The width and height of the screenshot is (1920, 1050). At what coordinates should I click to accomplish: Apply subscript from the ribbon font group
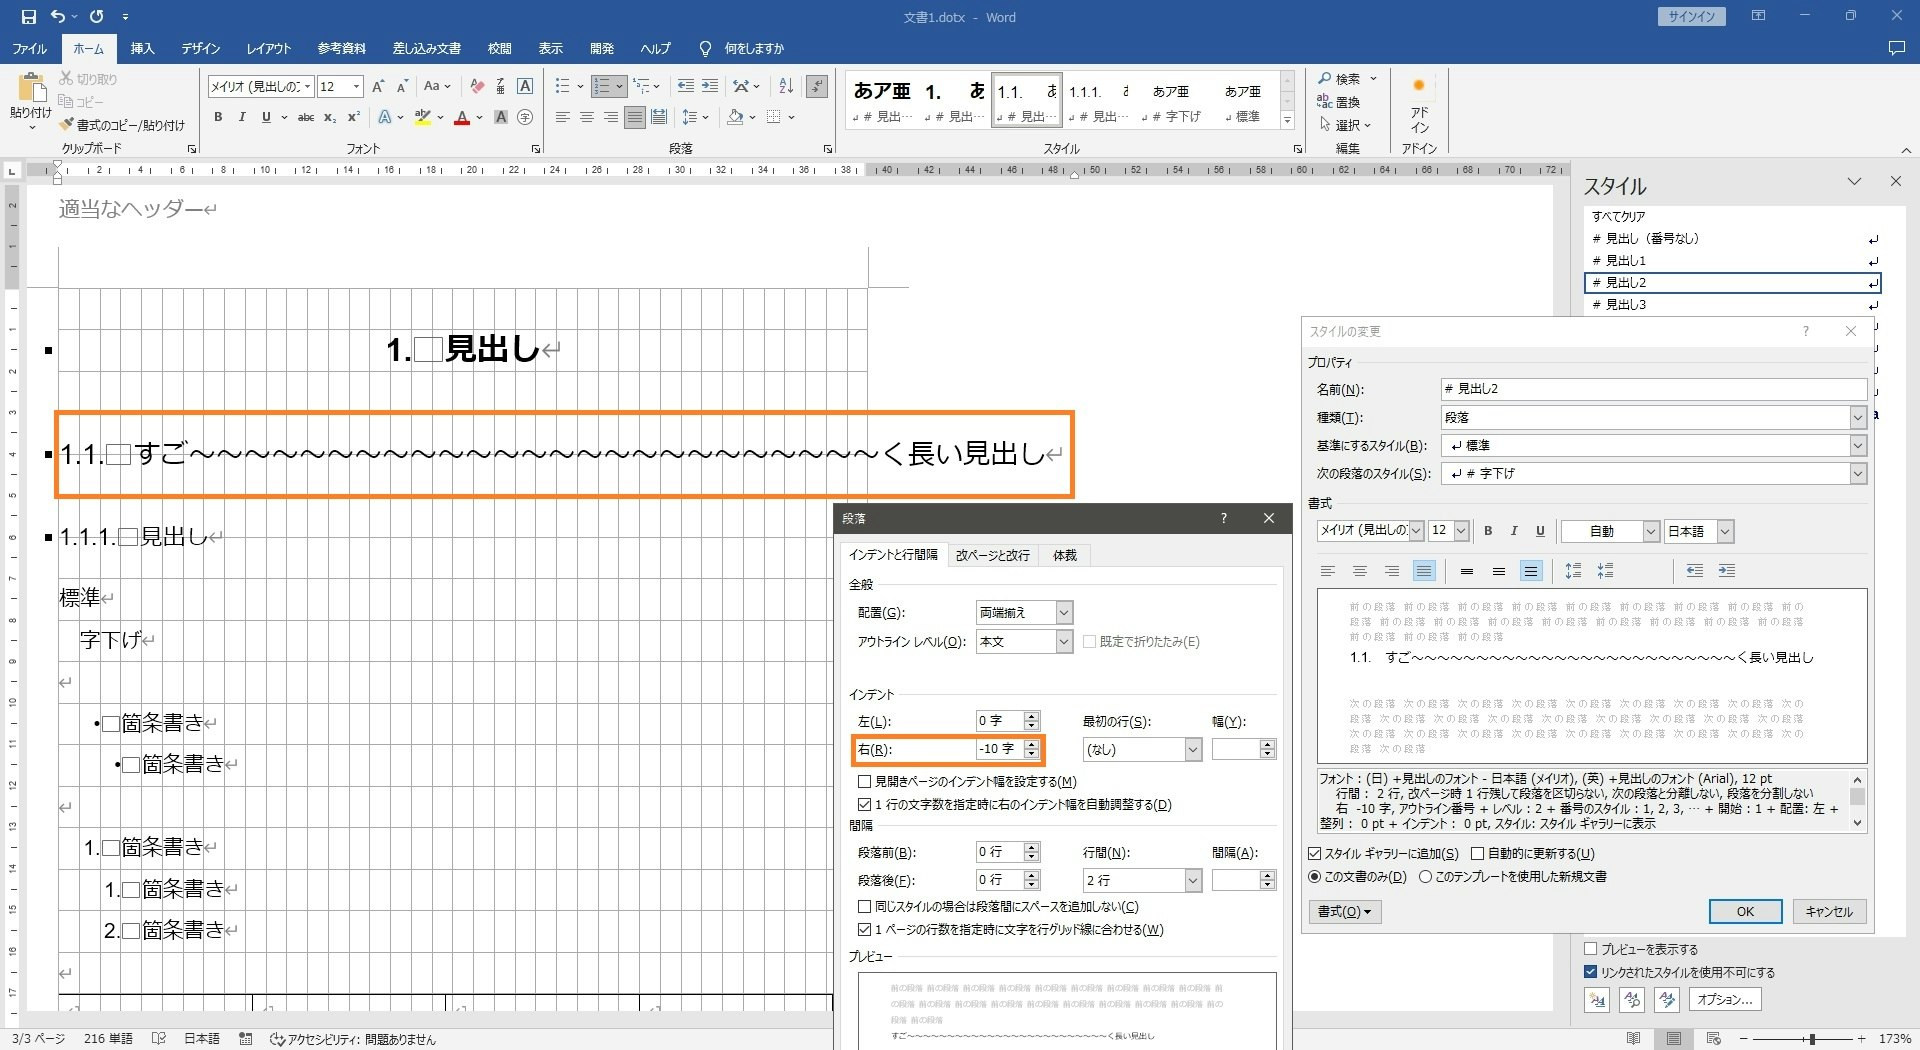click(330, 117)
